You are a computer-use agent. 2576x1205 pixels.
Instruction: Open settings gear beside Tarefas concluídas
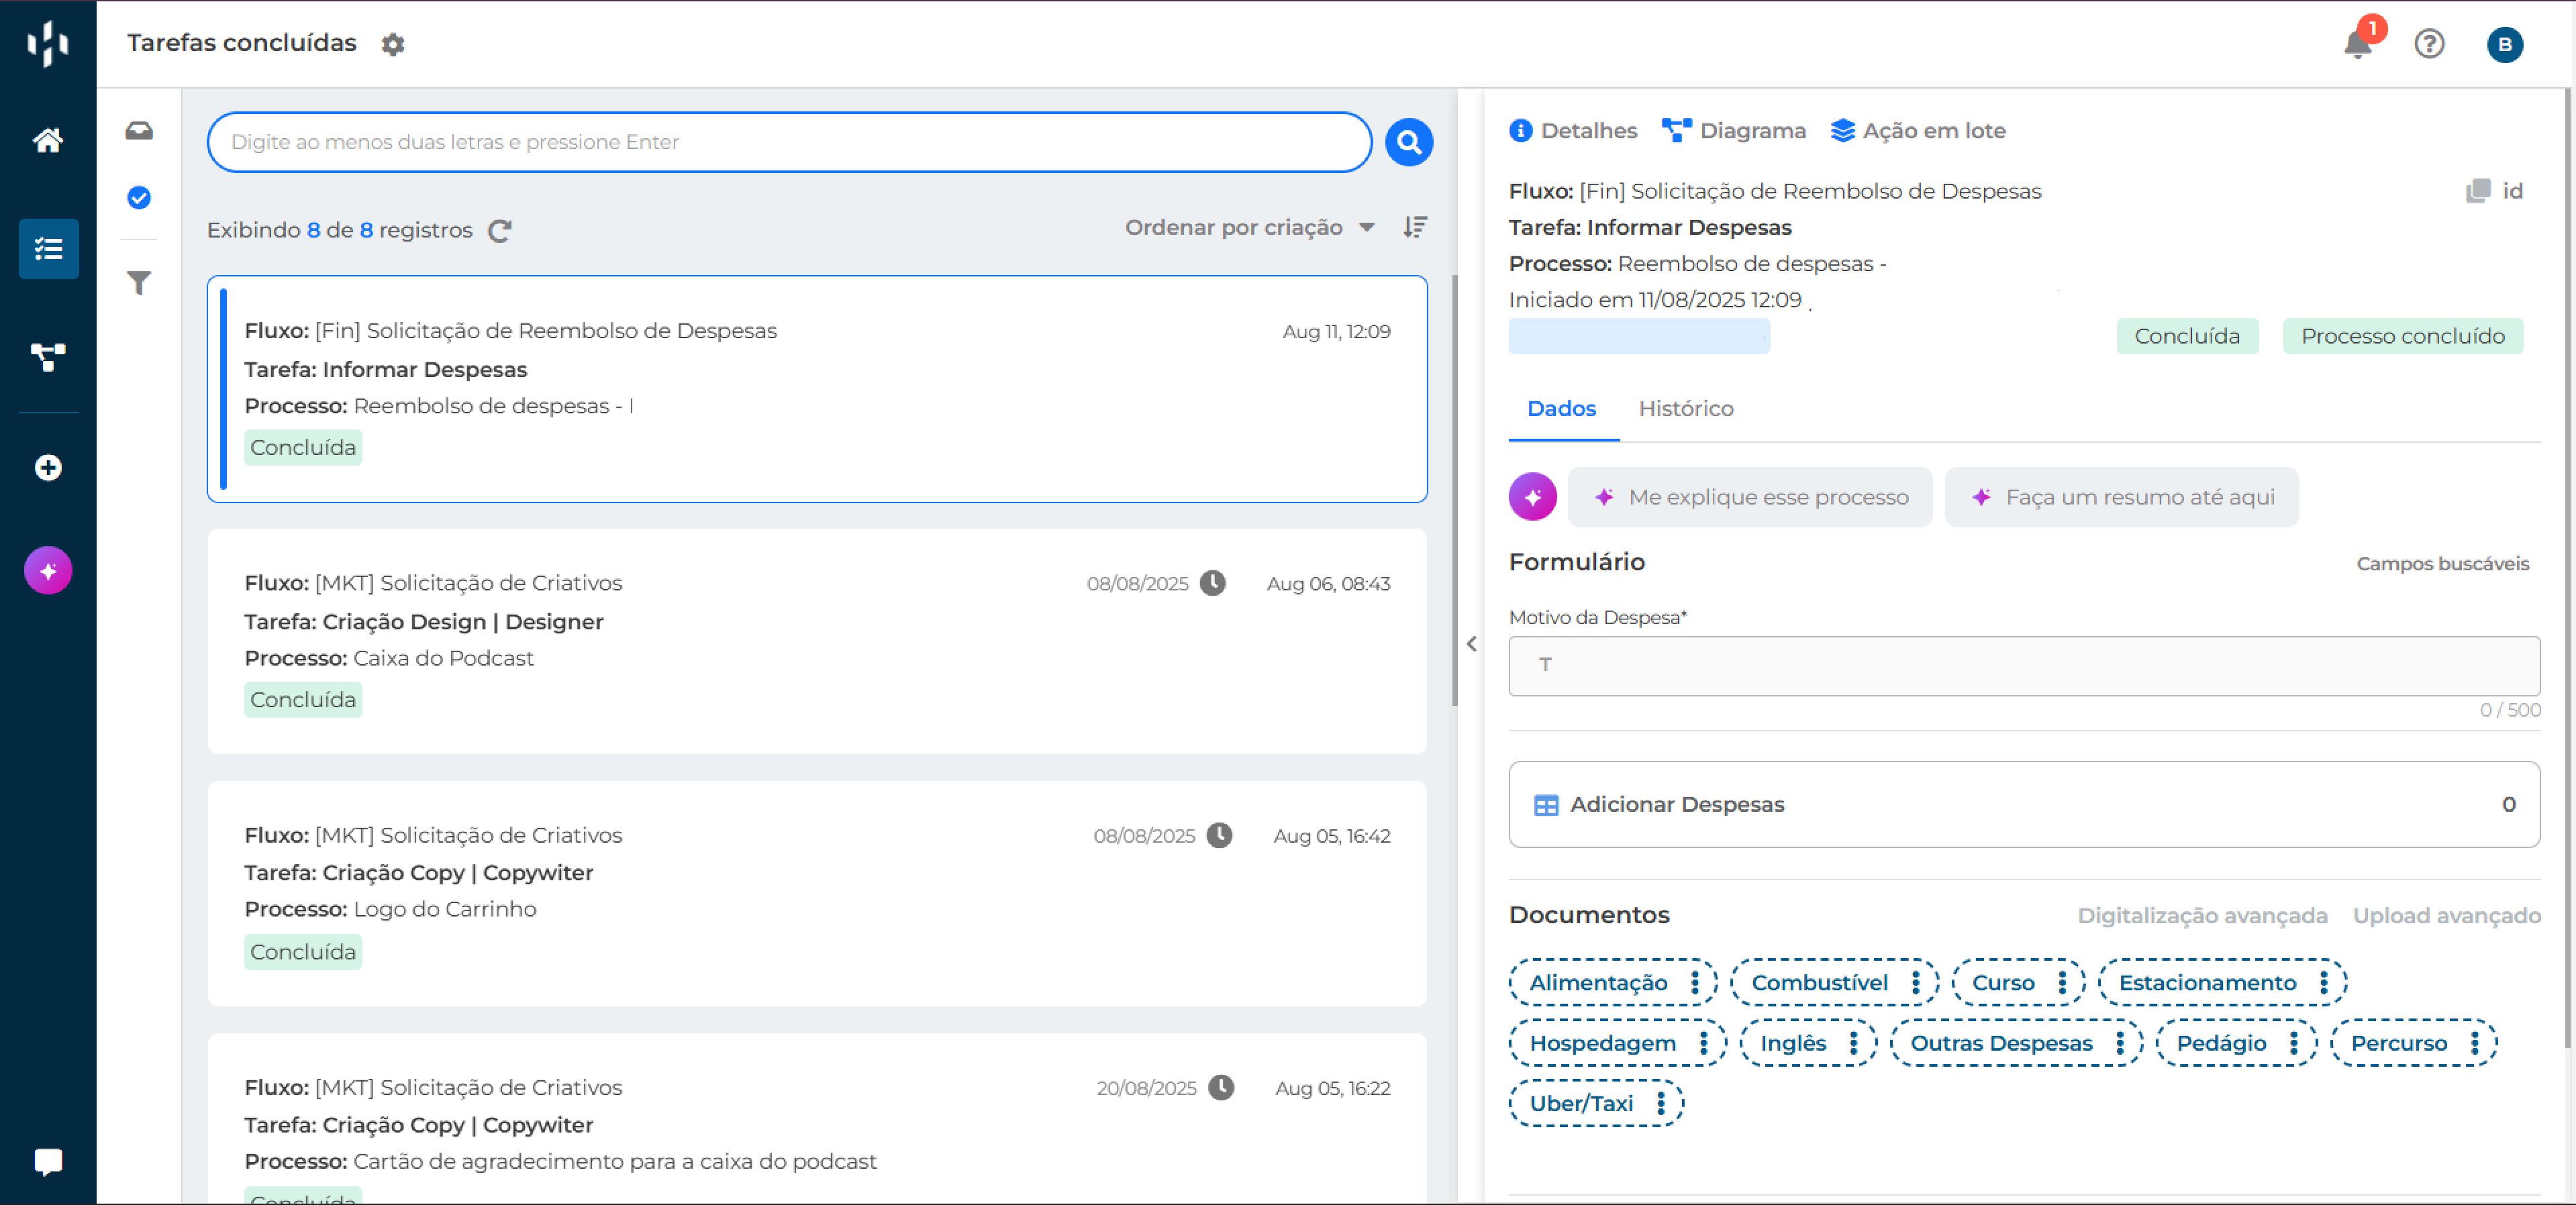(x=393, y=44)
